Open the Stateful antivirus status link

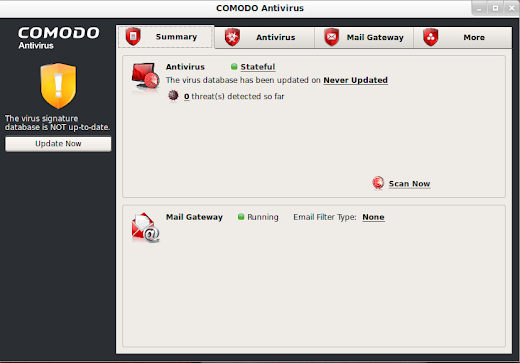pos(258,67)
